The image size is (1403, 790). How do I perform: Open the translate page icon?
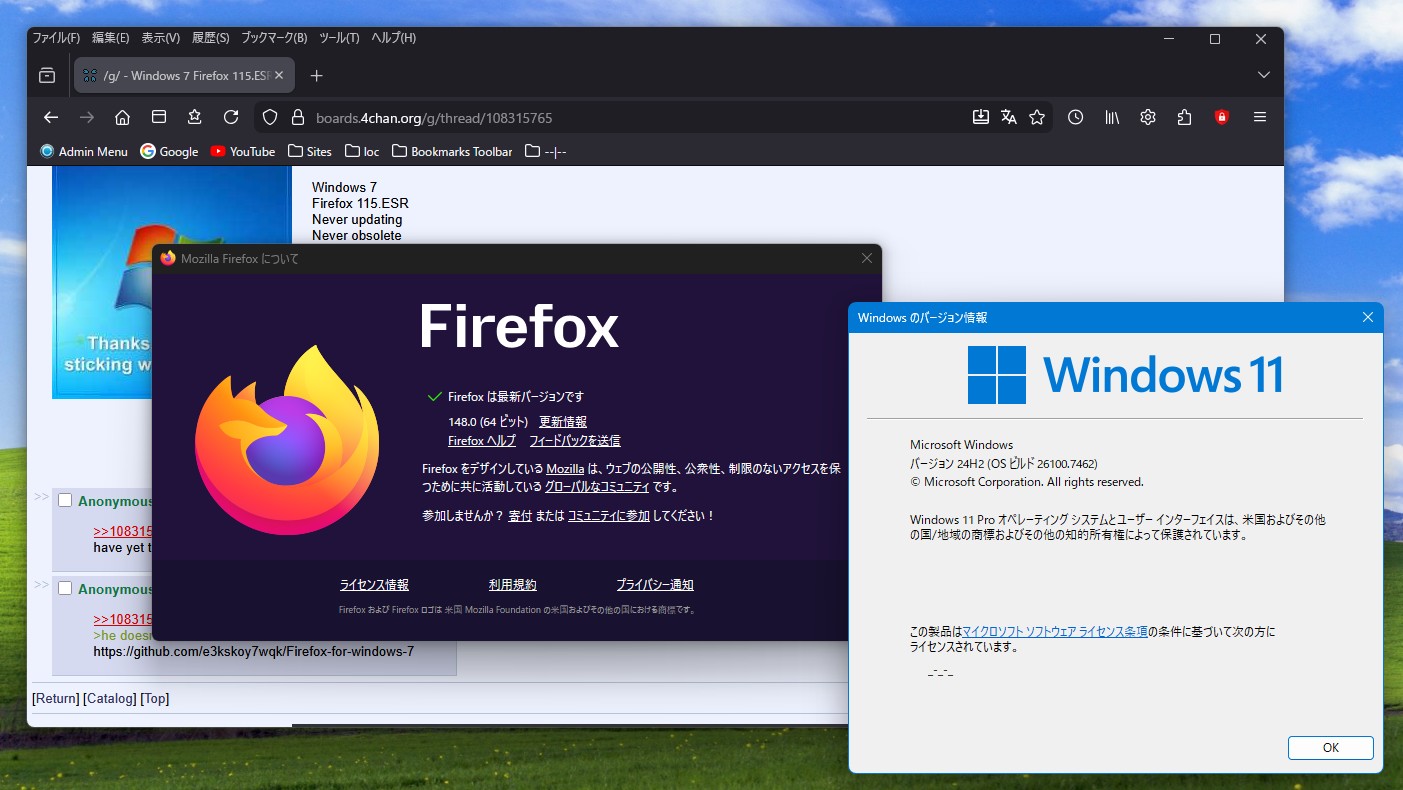click(1008, 117)
